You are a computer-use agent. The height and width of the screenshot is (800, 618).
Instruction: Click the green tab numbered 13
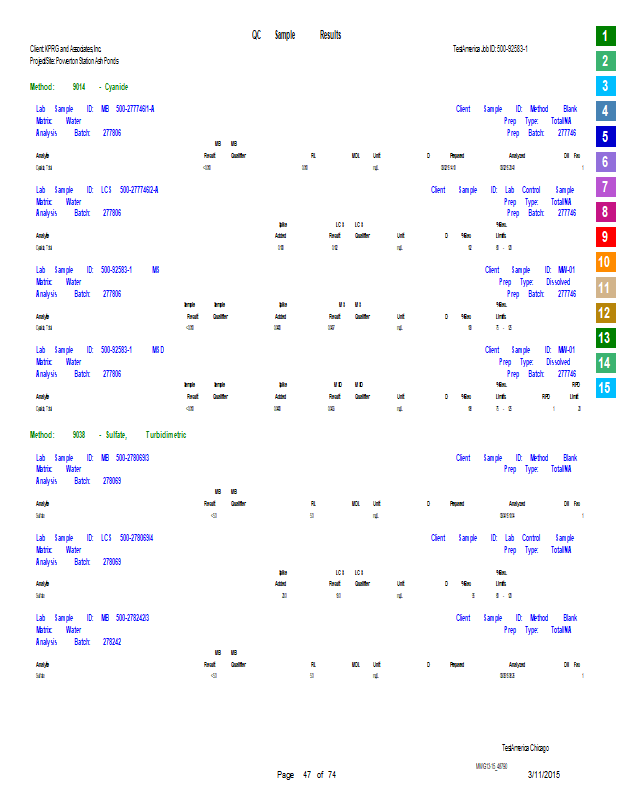pyautogui.click(x=604, y=338)
